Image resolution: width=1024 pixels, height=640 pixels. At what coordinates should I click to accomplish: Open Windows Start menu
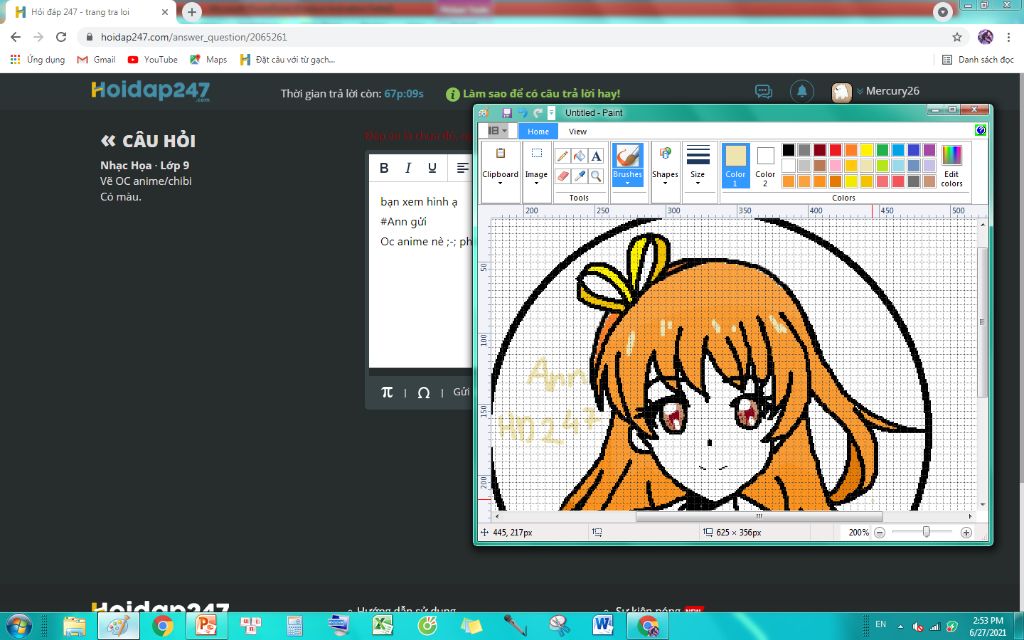[x=19, y=625]
